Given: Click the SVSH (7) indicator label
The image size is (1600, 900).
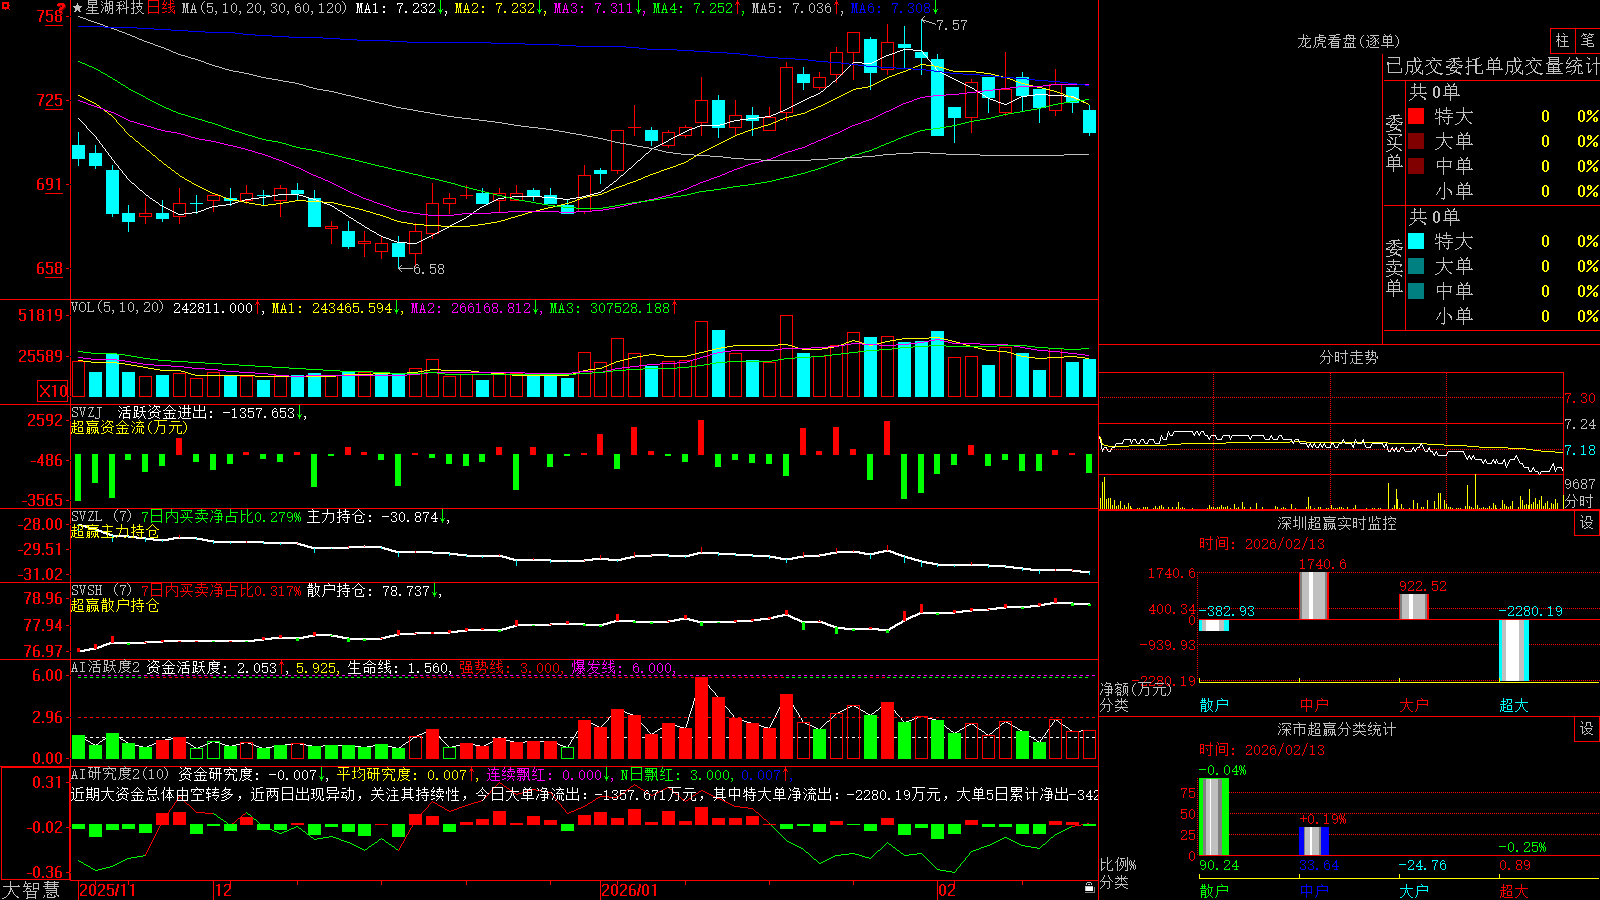Looking at the screenshot, I should point(103,591).
